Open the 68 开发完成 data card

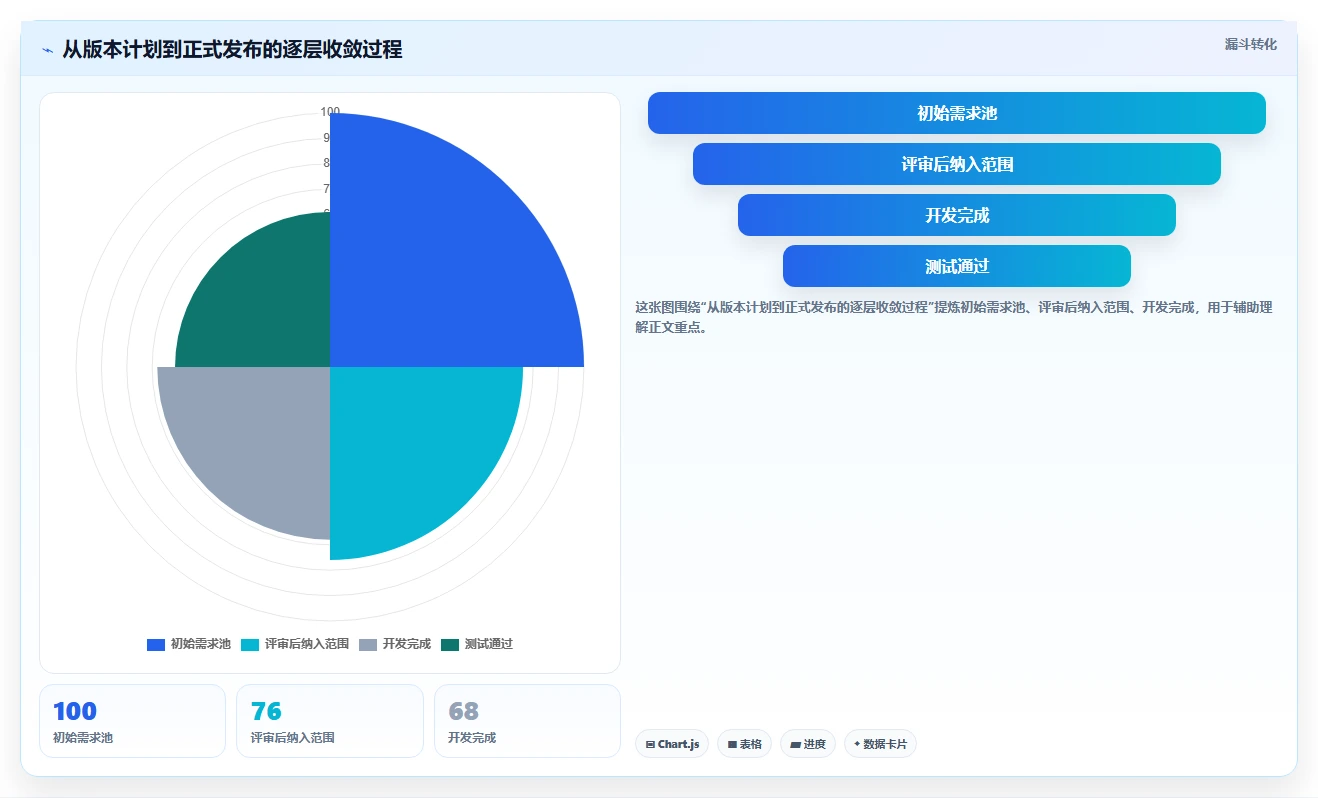pyautogui.click(x=527, y=721)
